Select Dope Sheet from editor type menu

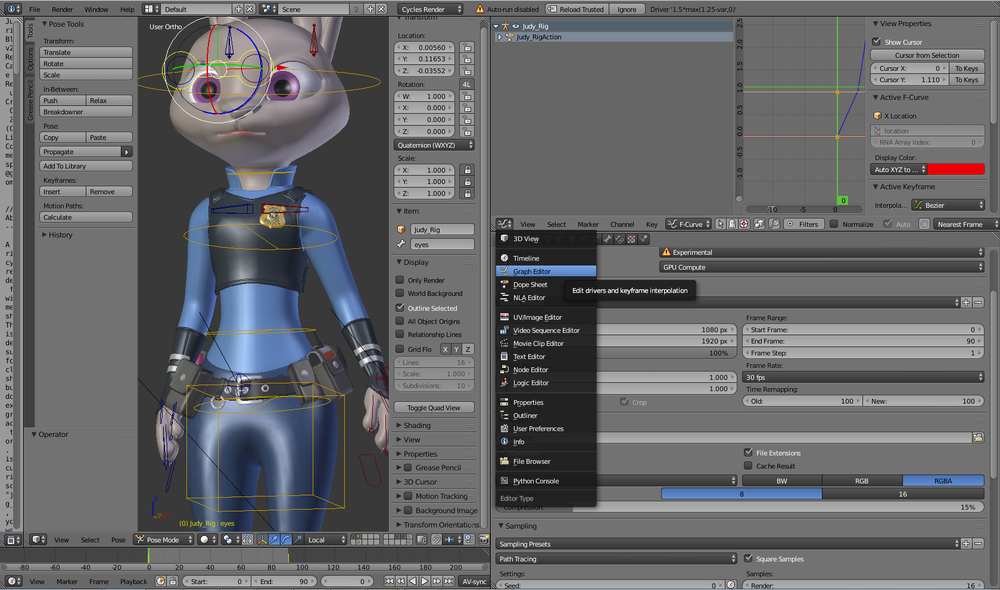tap(545, 284)
